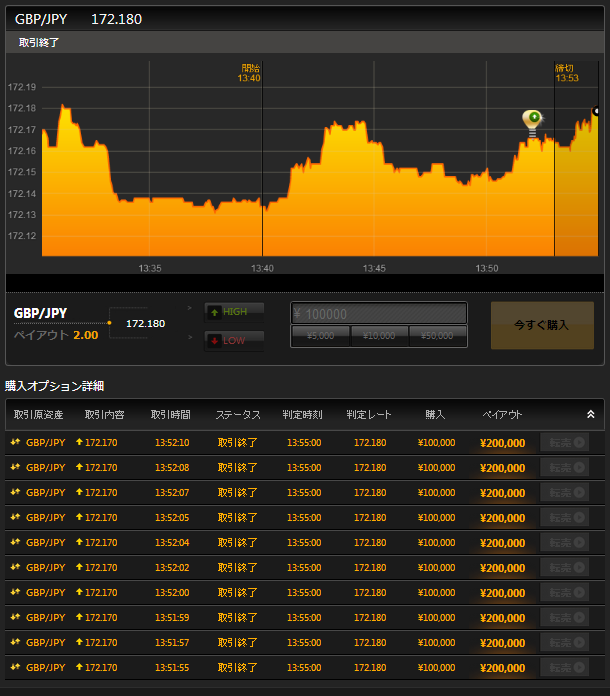Image resolution: width=610 pixels, height=696 pixels.
Task: Click the up arrow beside 172.170 in 13:52:10 row
Action: [x=79, y=442]
